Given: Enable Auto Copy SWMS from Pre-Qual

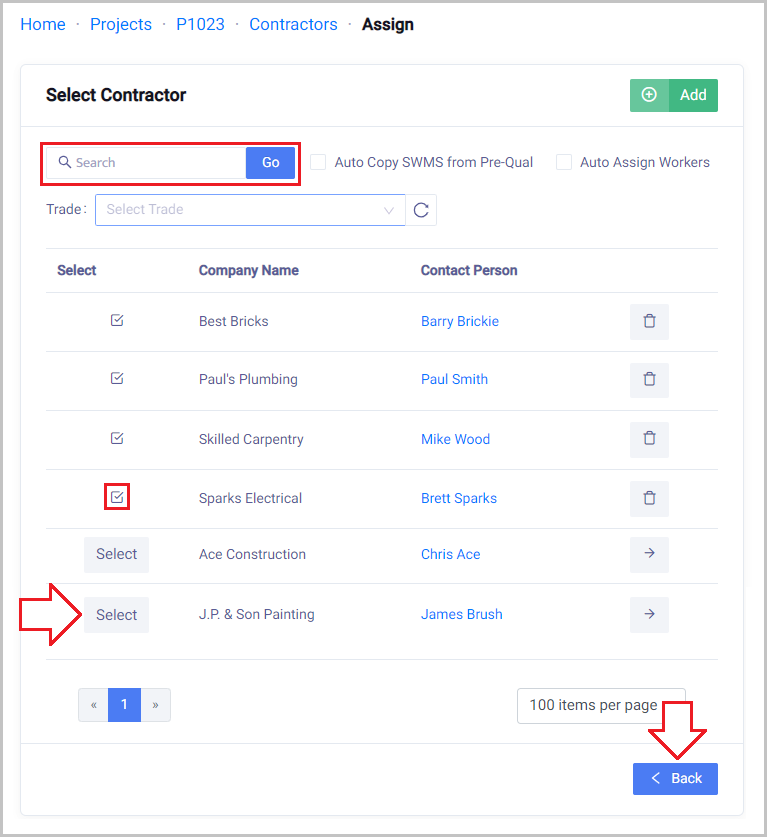Looking at the screenshot, I should [x=318, y=162].
